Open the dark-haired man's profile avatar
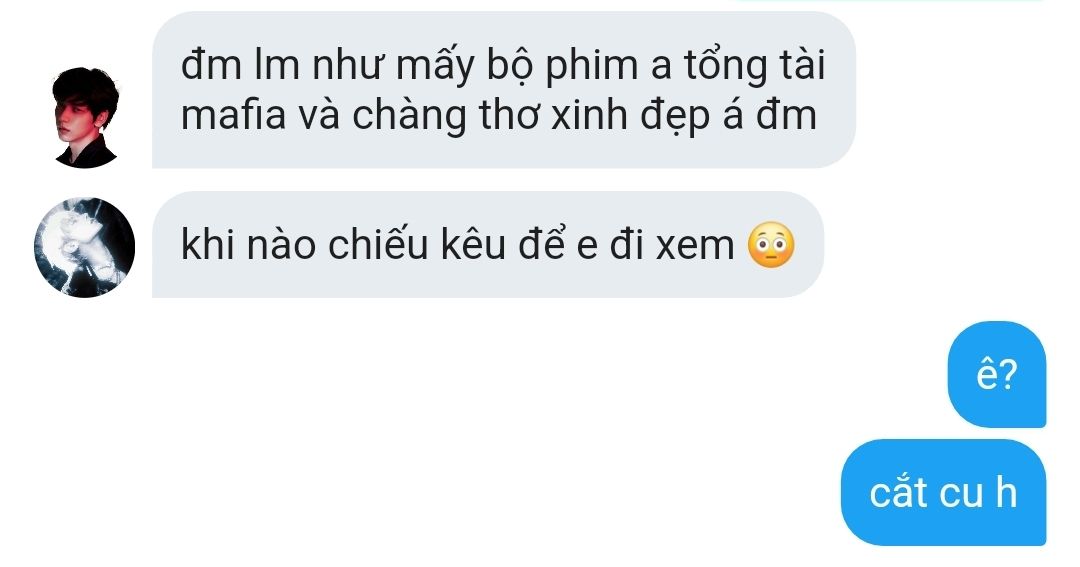The width and height of the screenshot is (1080, 567). (x=85, y=117)
